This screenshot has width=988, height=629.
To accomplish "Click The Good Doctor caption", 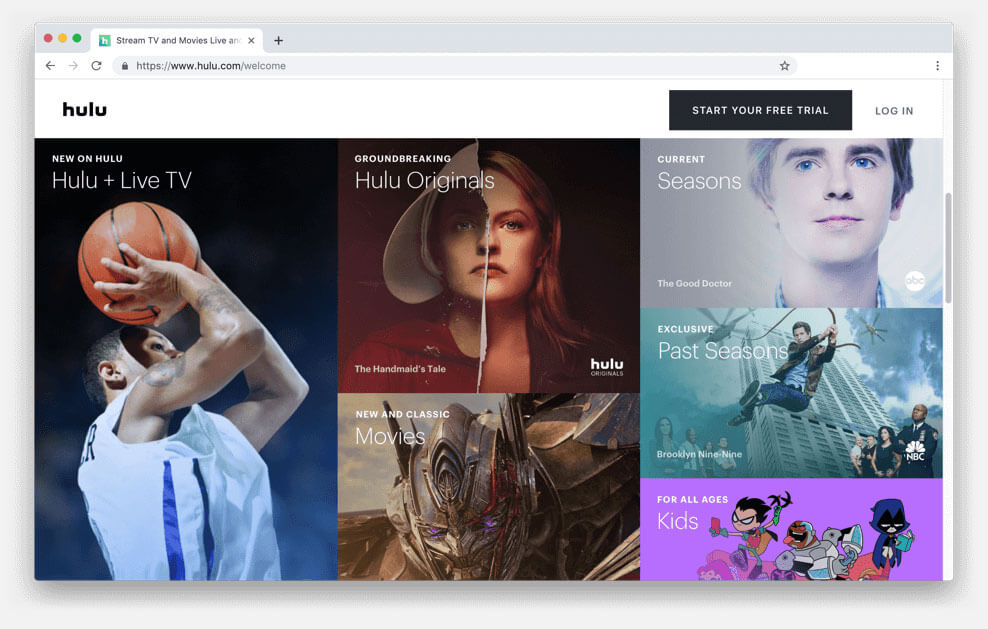I will (x=694, y=284).
